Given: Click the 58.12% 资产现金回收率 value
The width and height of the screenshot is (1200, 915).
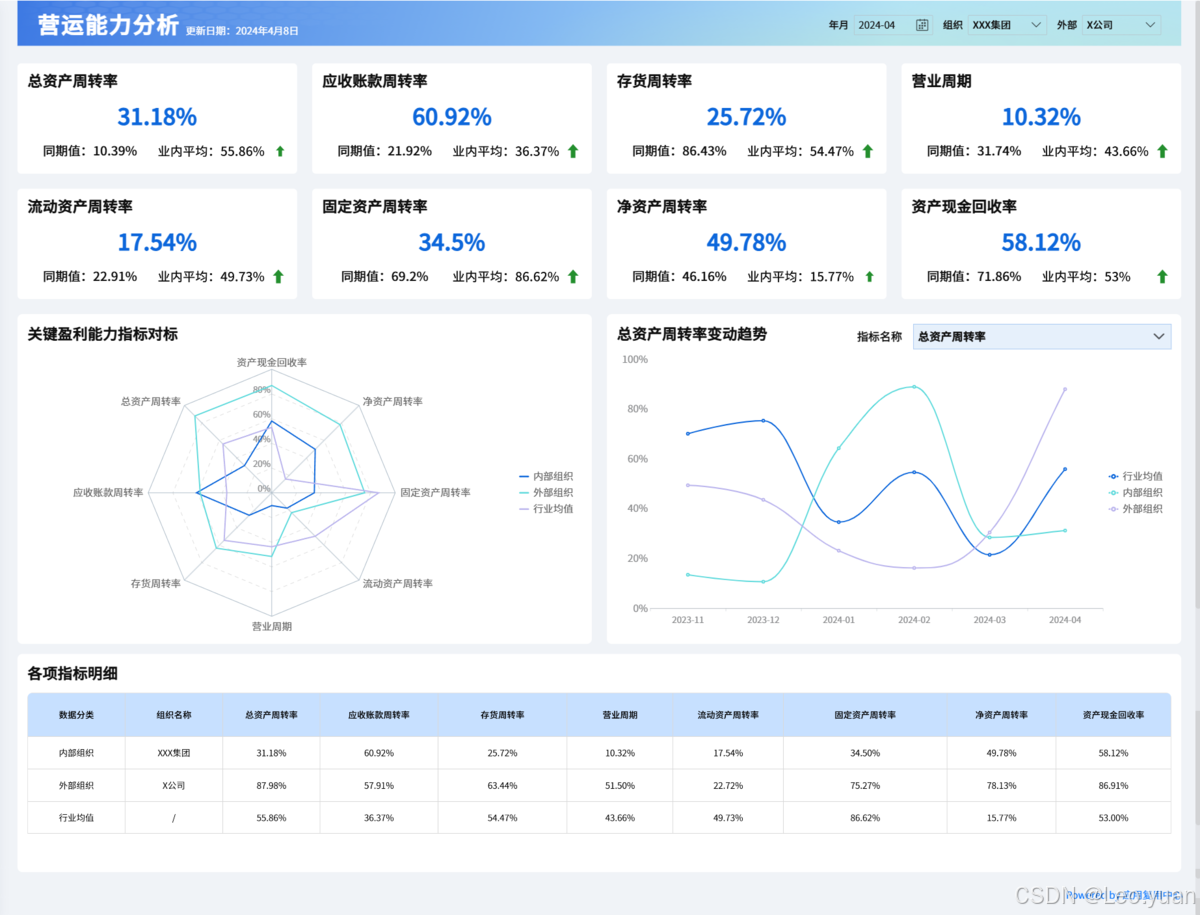Looking at the screenshot, I should coord(1041,242).
